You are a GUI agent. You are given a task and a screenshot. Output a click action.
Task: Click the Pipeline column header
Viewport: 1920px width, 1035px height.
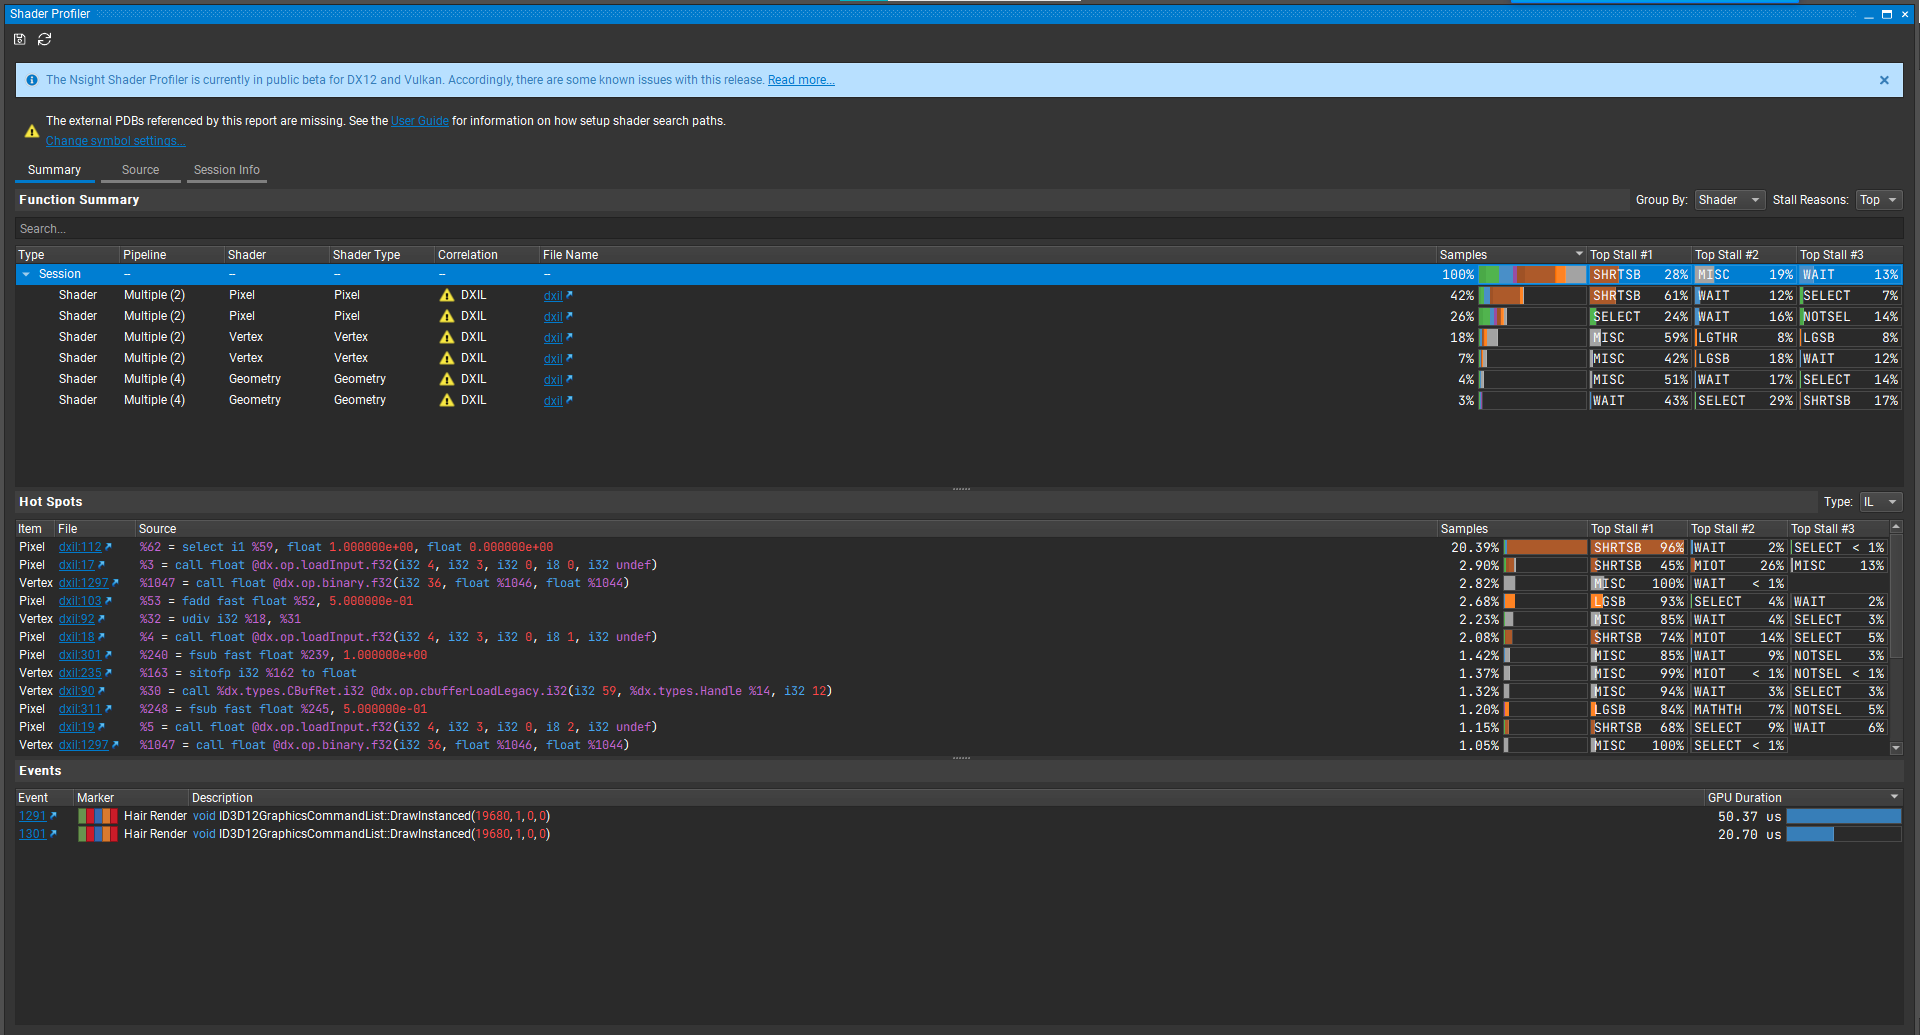tap(170, 255)
